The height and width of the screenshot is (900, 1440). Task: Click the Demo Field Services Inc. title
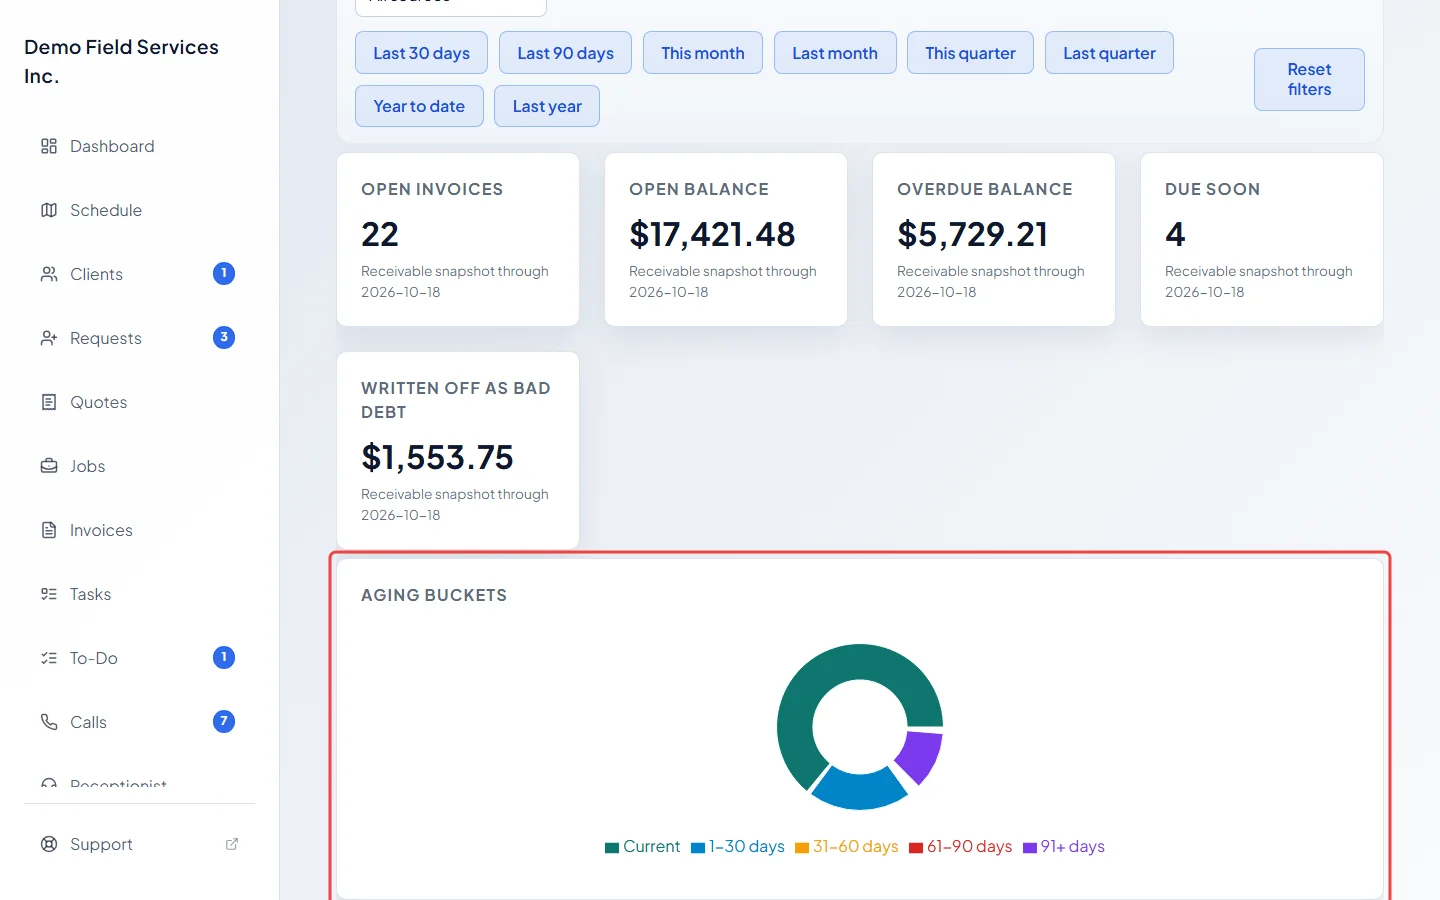pyautogui.click(x=121, y=61)
